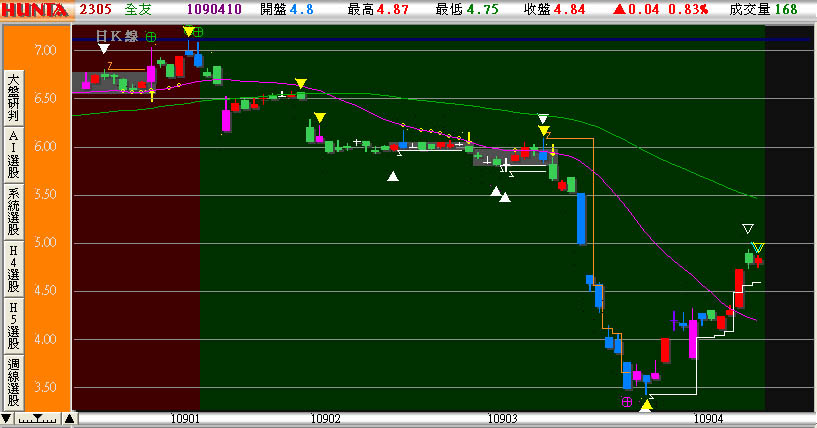Click the 10904 date axis label
This screenshot has height=428, width=817.
point(709,419)
